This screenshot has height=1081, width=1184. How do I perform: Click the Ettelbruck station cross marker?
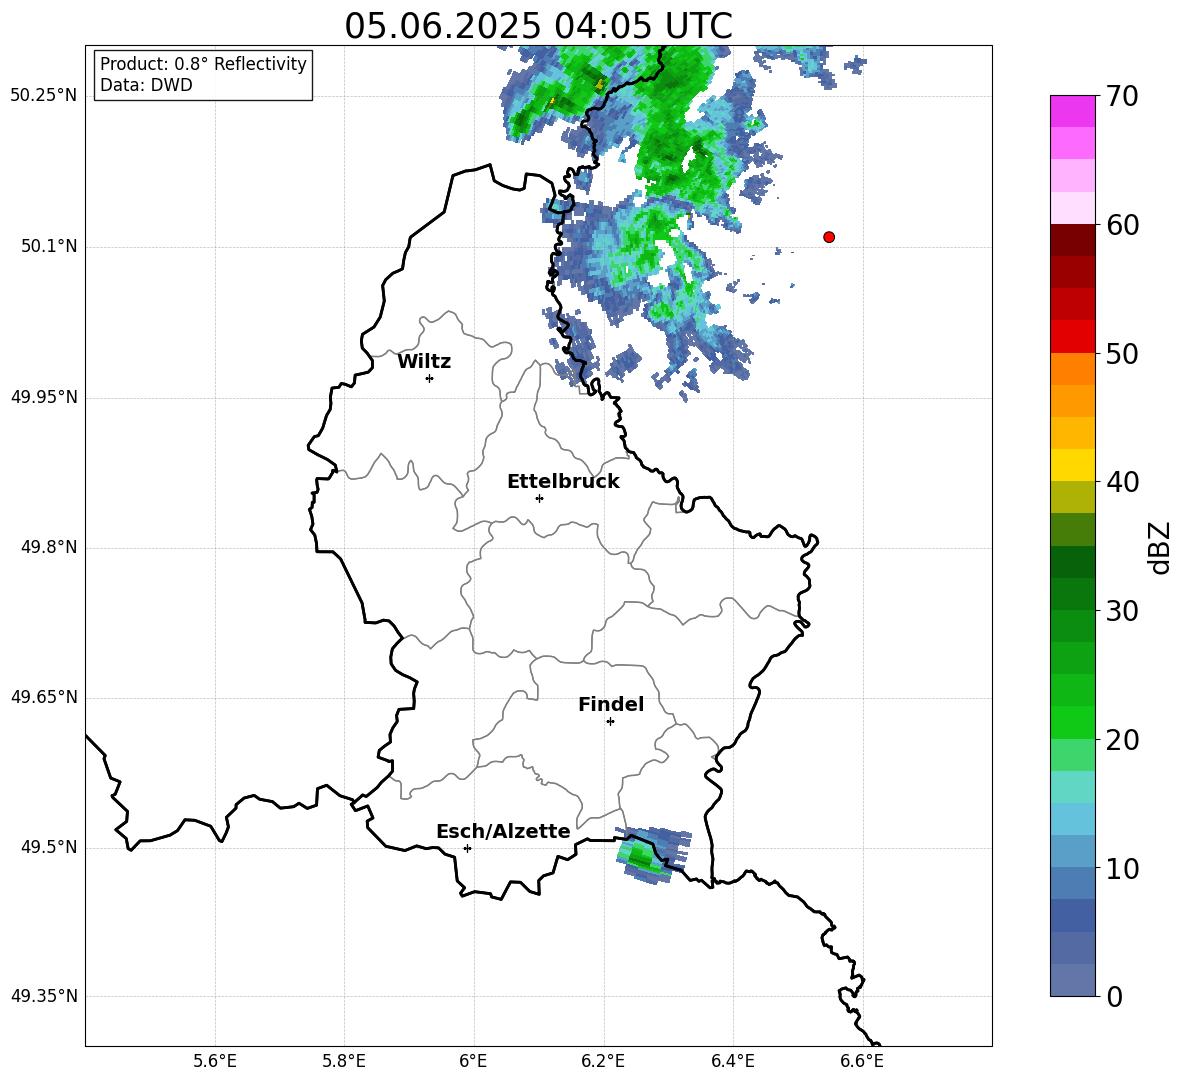tap(539, 498)
